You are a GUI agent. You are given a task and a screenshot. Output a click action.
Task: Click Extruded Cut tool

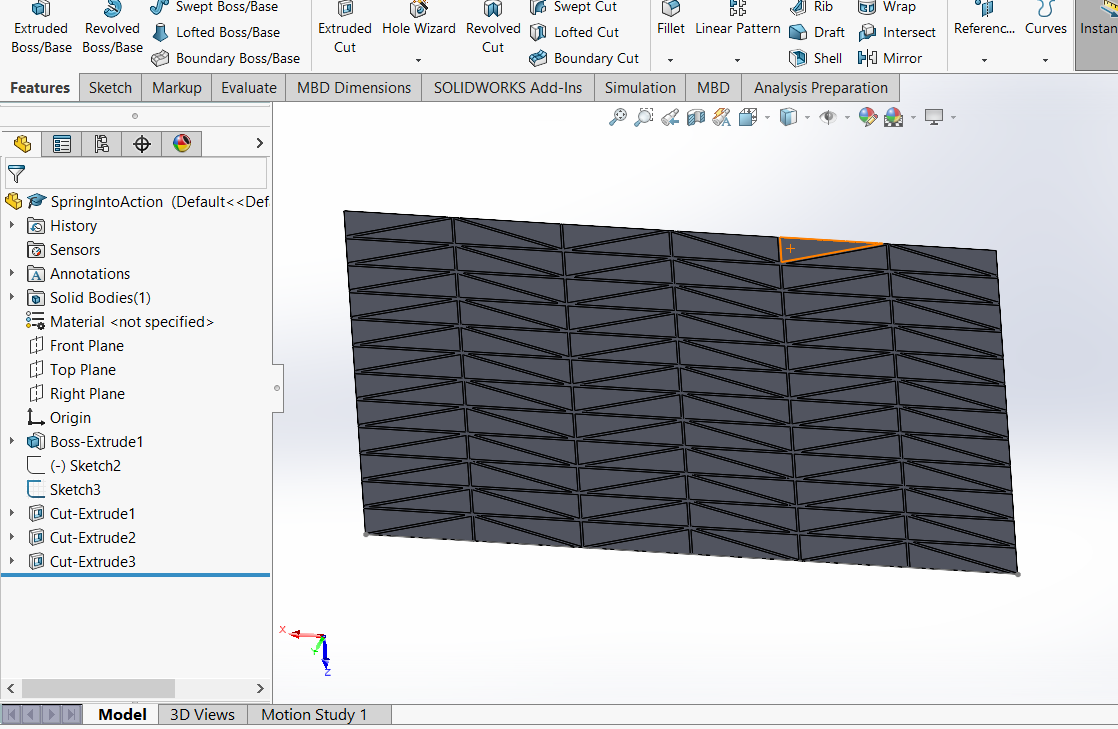344,29
